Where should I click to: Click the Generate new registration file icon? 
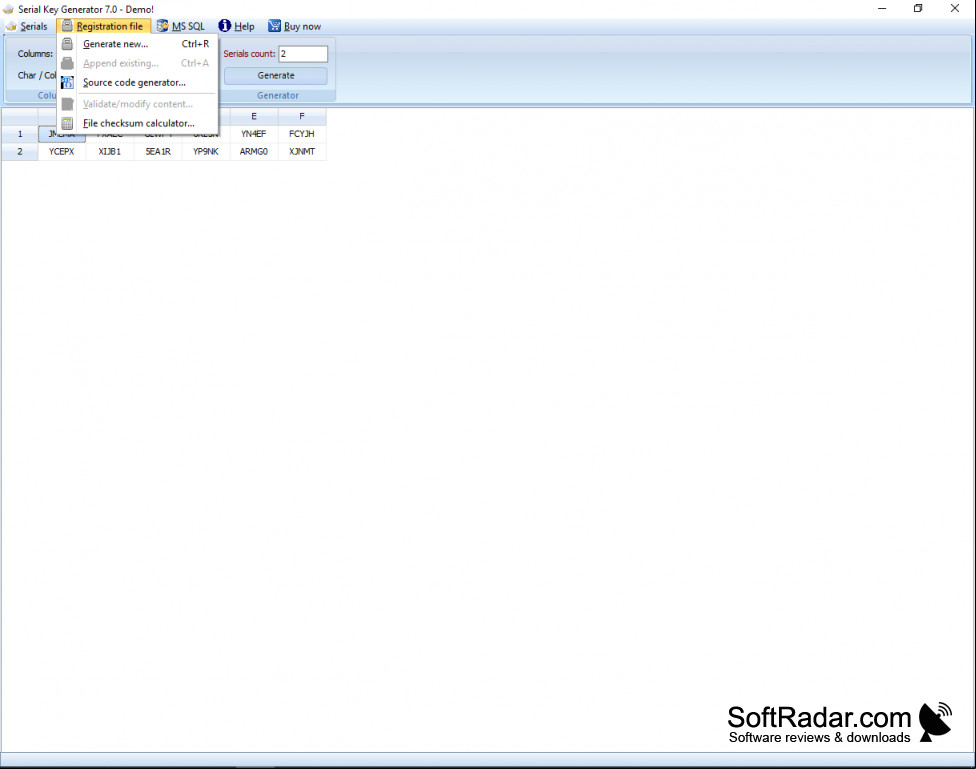click(x=67, y=44)
